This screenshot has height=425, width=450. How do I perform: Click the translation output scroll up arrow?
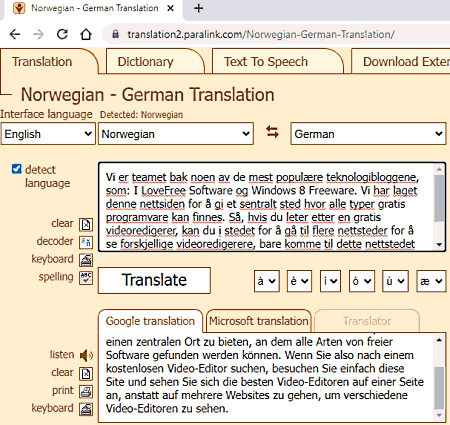pyautogui.click(x=439, y=340)
